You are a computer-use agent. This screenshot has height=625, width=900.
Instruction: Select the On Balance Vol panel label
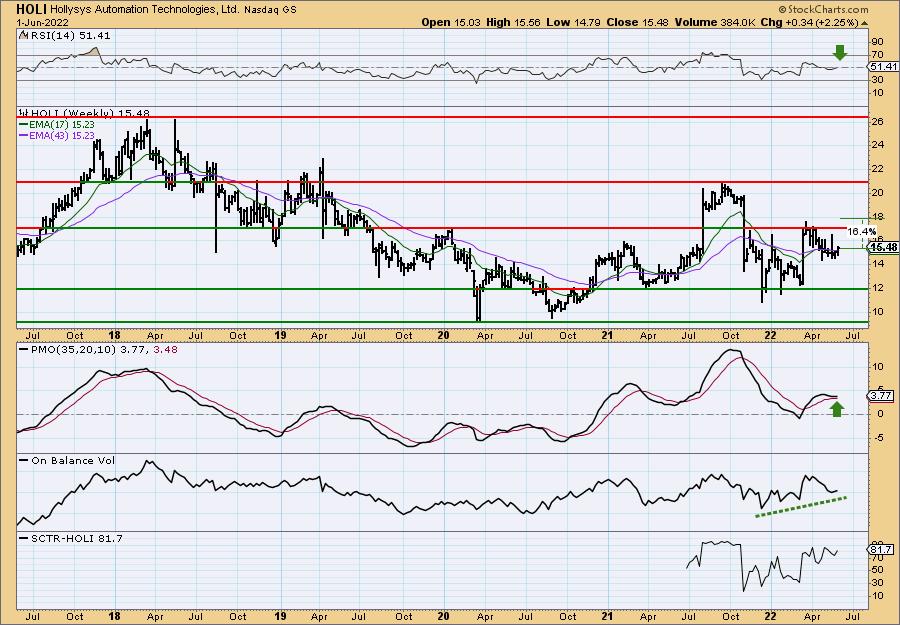coord(72,460)
